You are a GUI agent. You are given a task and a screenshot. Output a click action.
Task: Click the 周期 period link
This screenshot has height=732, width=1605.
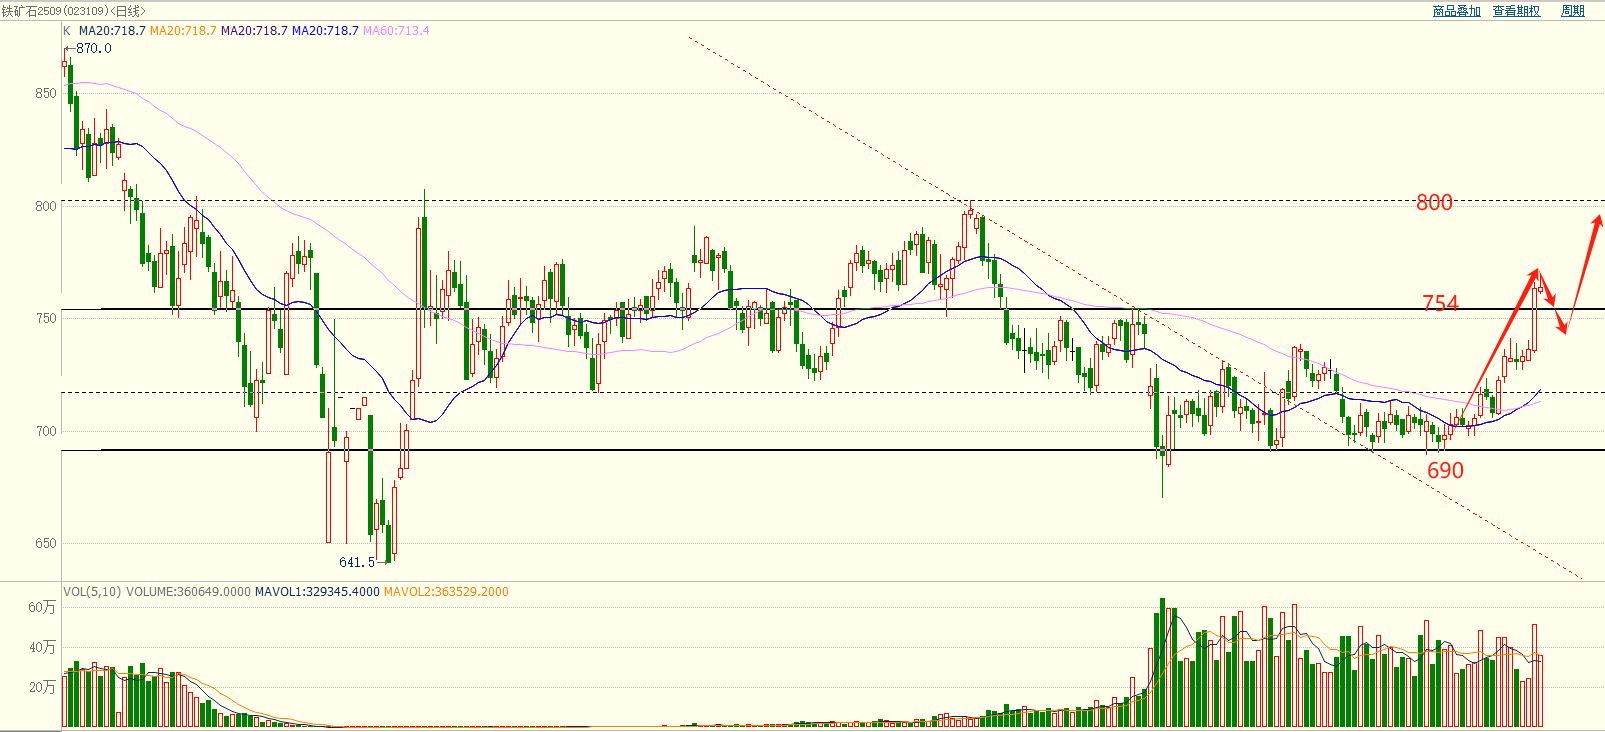click(x=1573, y=11)
